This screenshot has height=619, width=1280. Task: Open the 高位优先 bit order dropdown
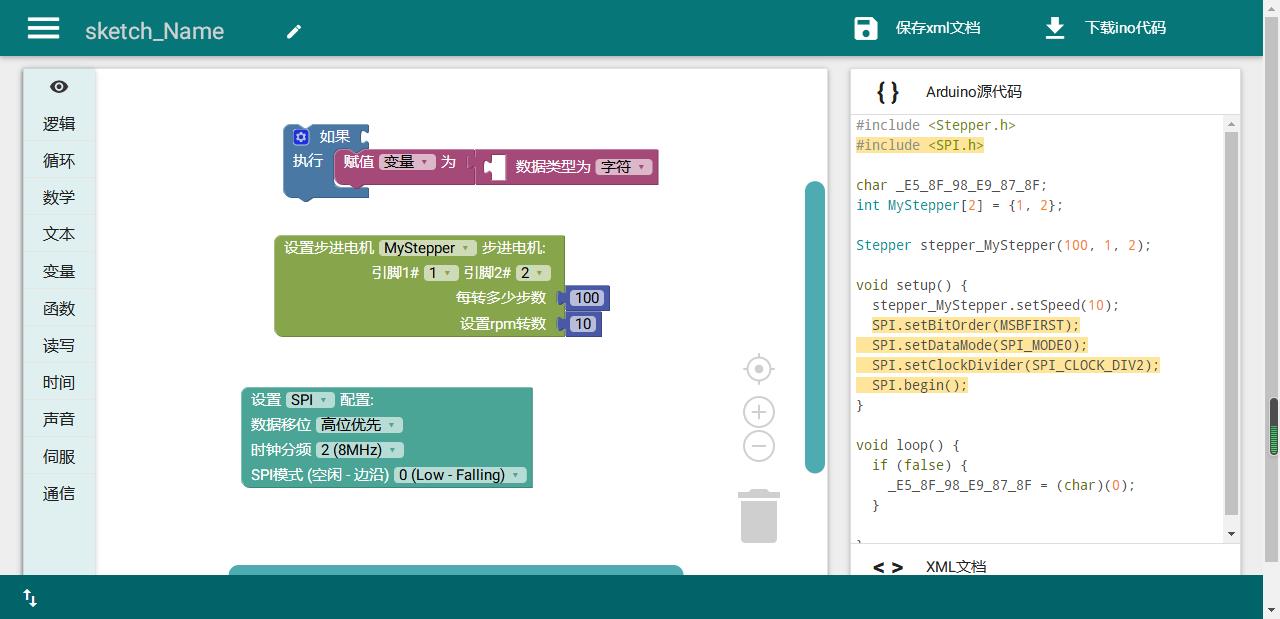pos(360,425)
